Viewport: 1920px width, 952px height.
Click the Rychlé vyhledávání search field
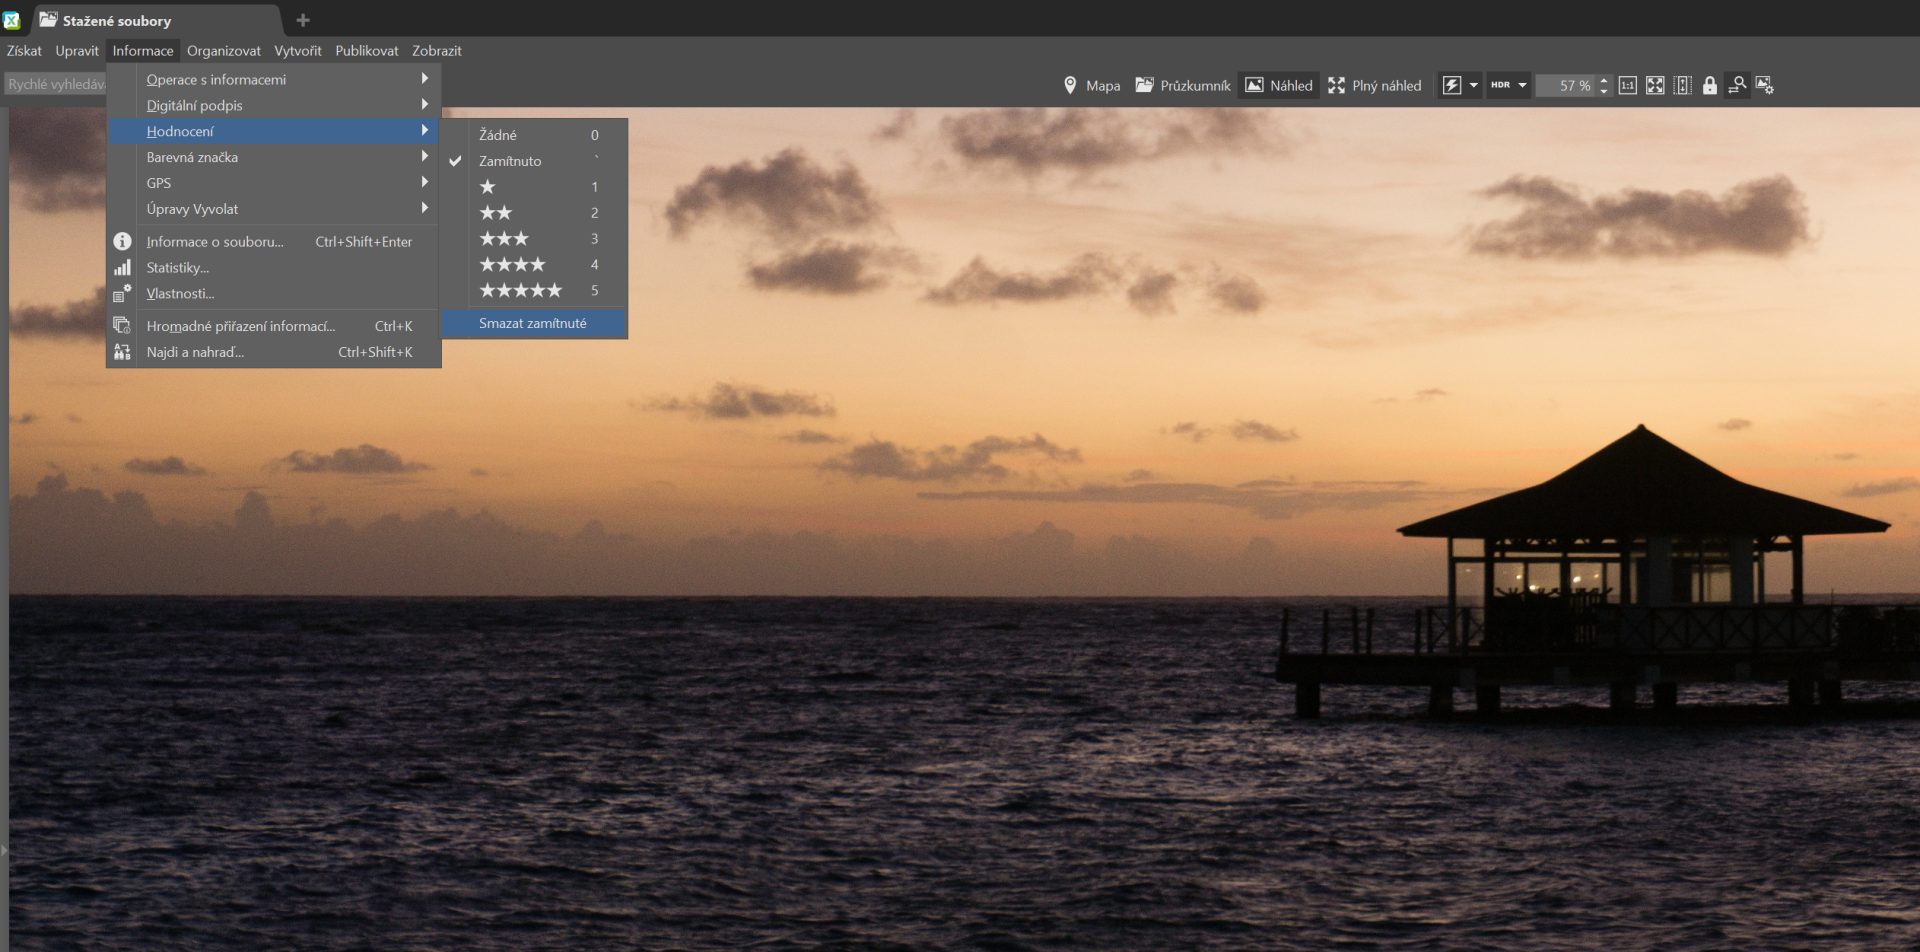[55, 85]
